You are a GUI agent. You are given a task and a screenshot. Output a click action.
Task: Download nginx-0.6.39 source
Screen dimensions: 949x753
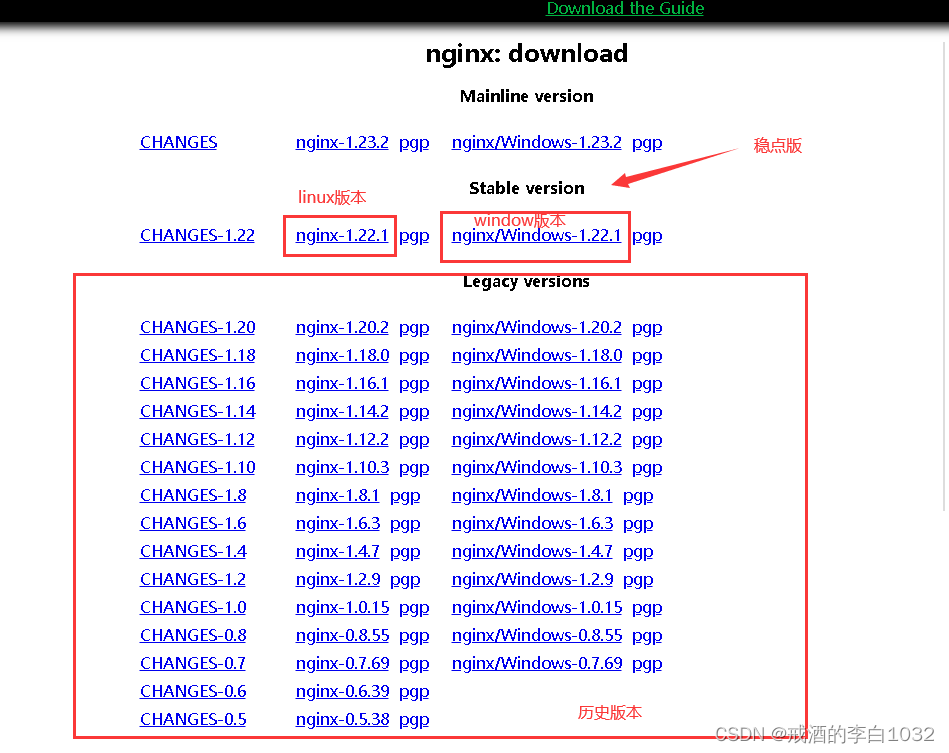pos(342,691)
